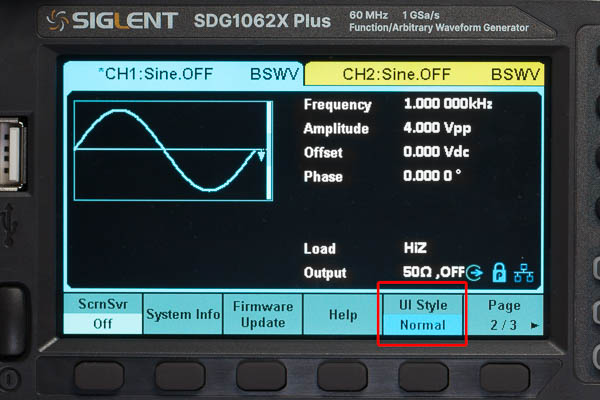Screen dimensions: 600x400
Task: Select the Load value HiZ
Action: pyautogui.click(x=415, y=248)
